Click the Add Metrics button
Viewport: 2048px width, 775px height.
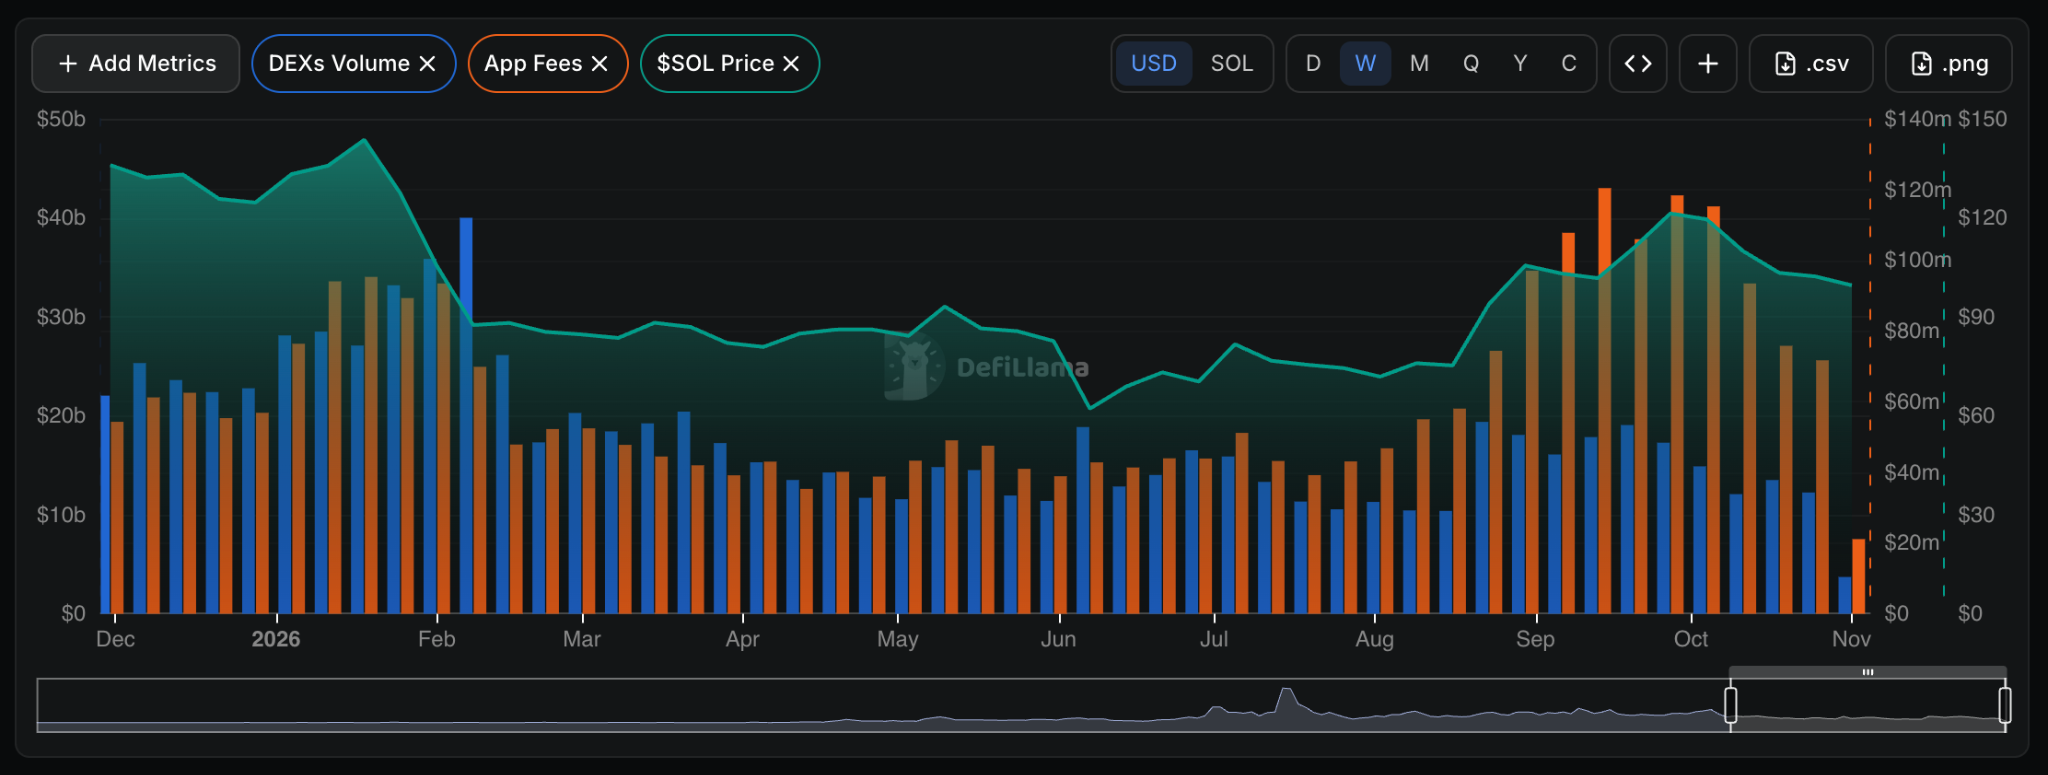(x=136, y=64)
